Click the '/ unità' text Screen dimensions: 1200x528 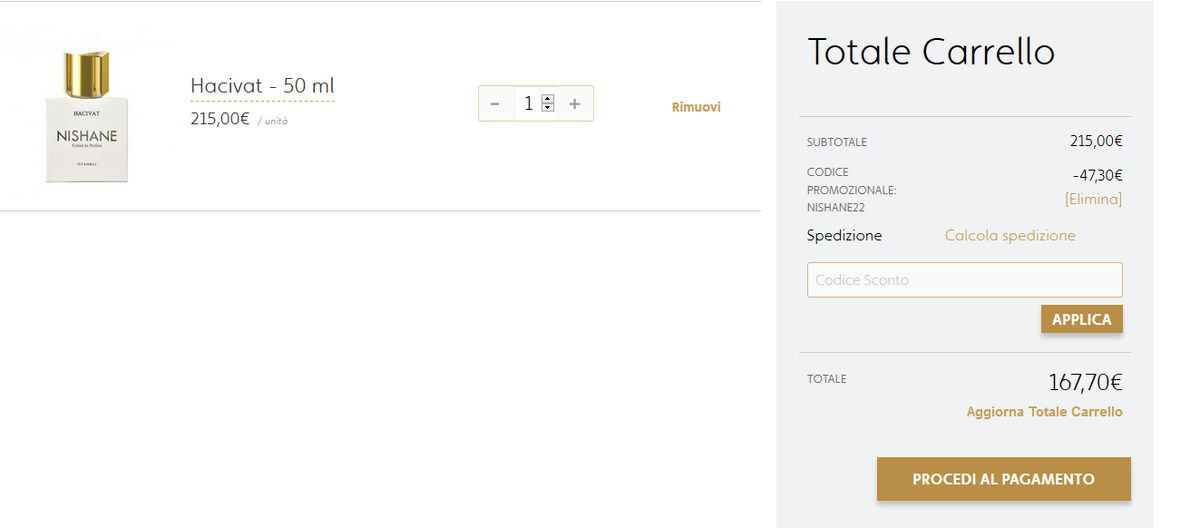click(x=272, y=121)
